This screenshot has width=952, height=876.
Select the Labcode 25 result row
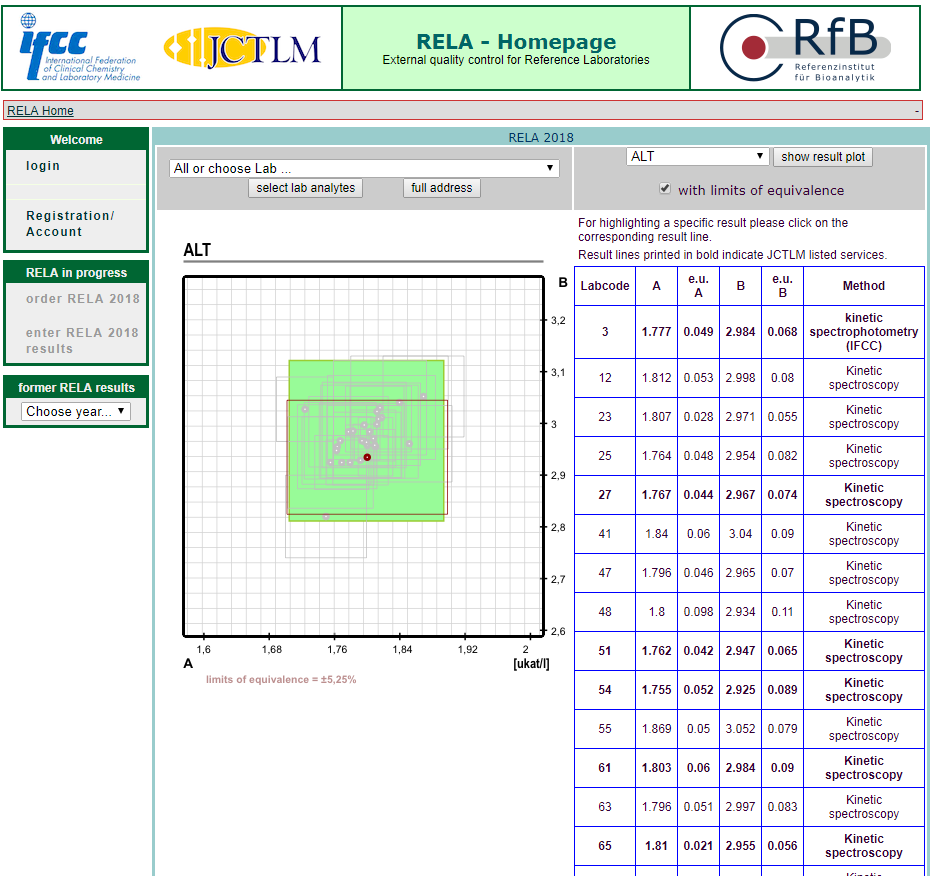(749, 455)
